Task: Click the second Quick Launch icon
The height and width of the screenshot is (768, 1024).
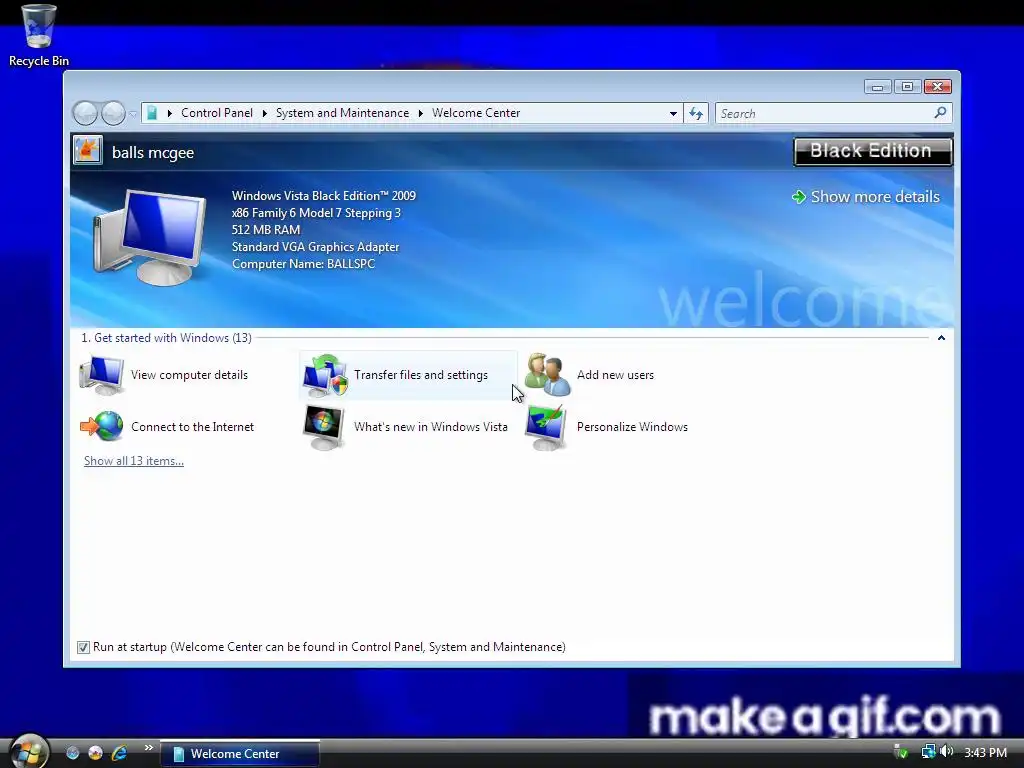Action: pyautogui.click(x=95, y=753)
